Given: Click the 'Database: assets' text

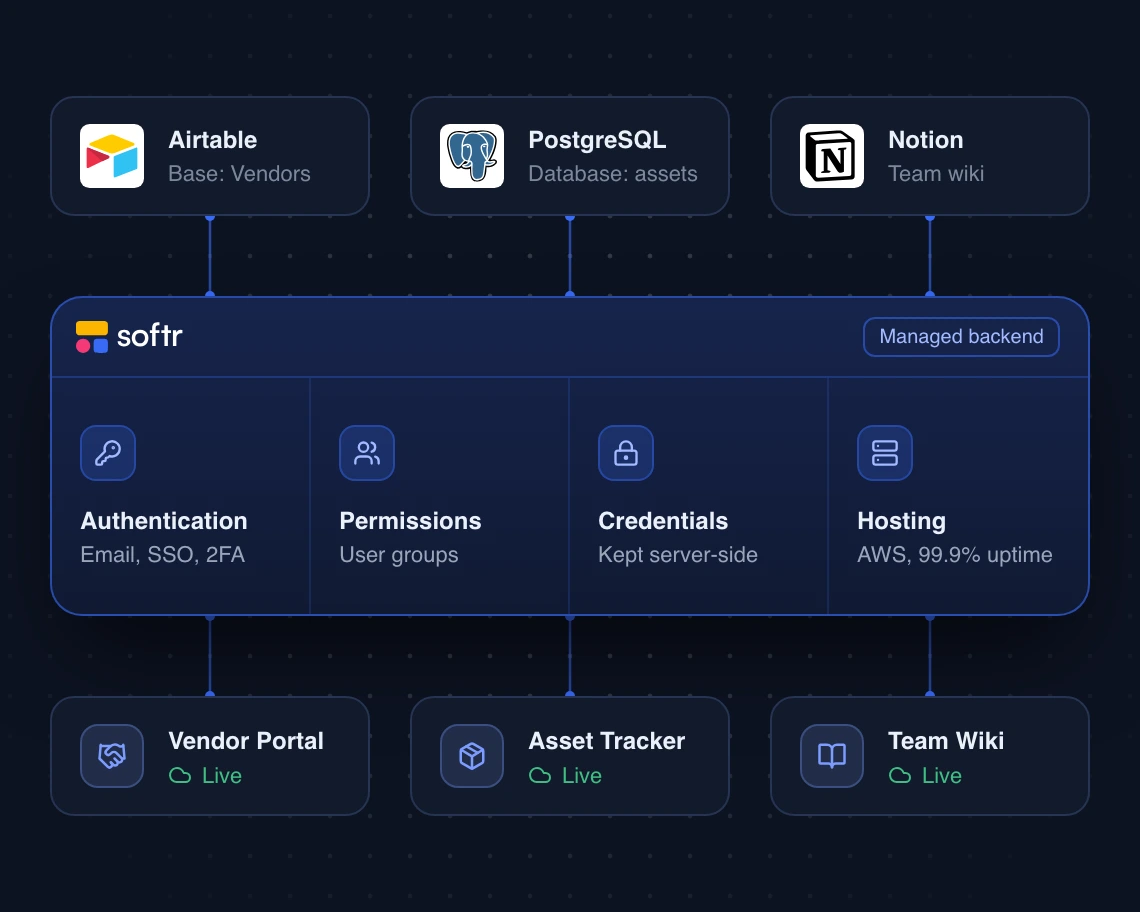Looking at the screenshot, I should [613, 174].
